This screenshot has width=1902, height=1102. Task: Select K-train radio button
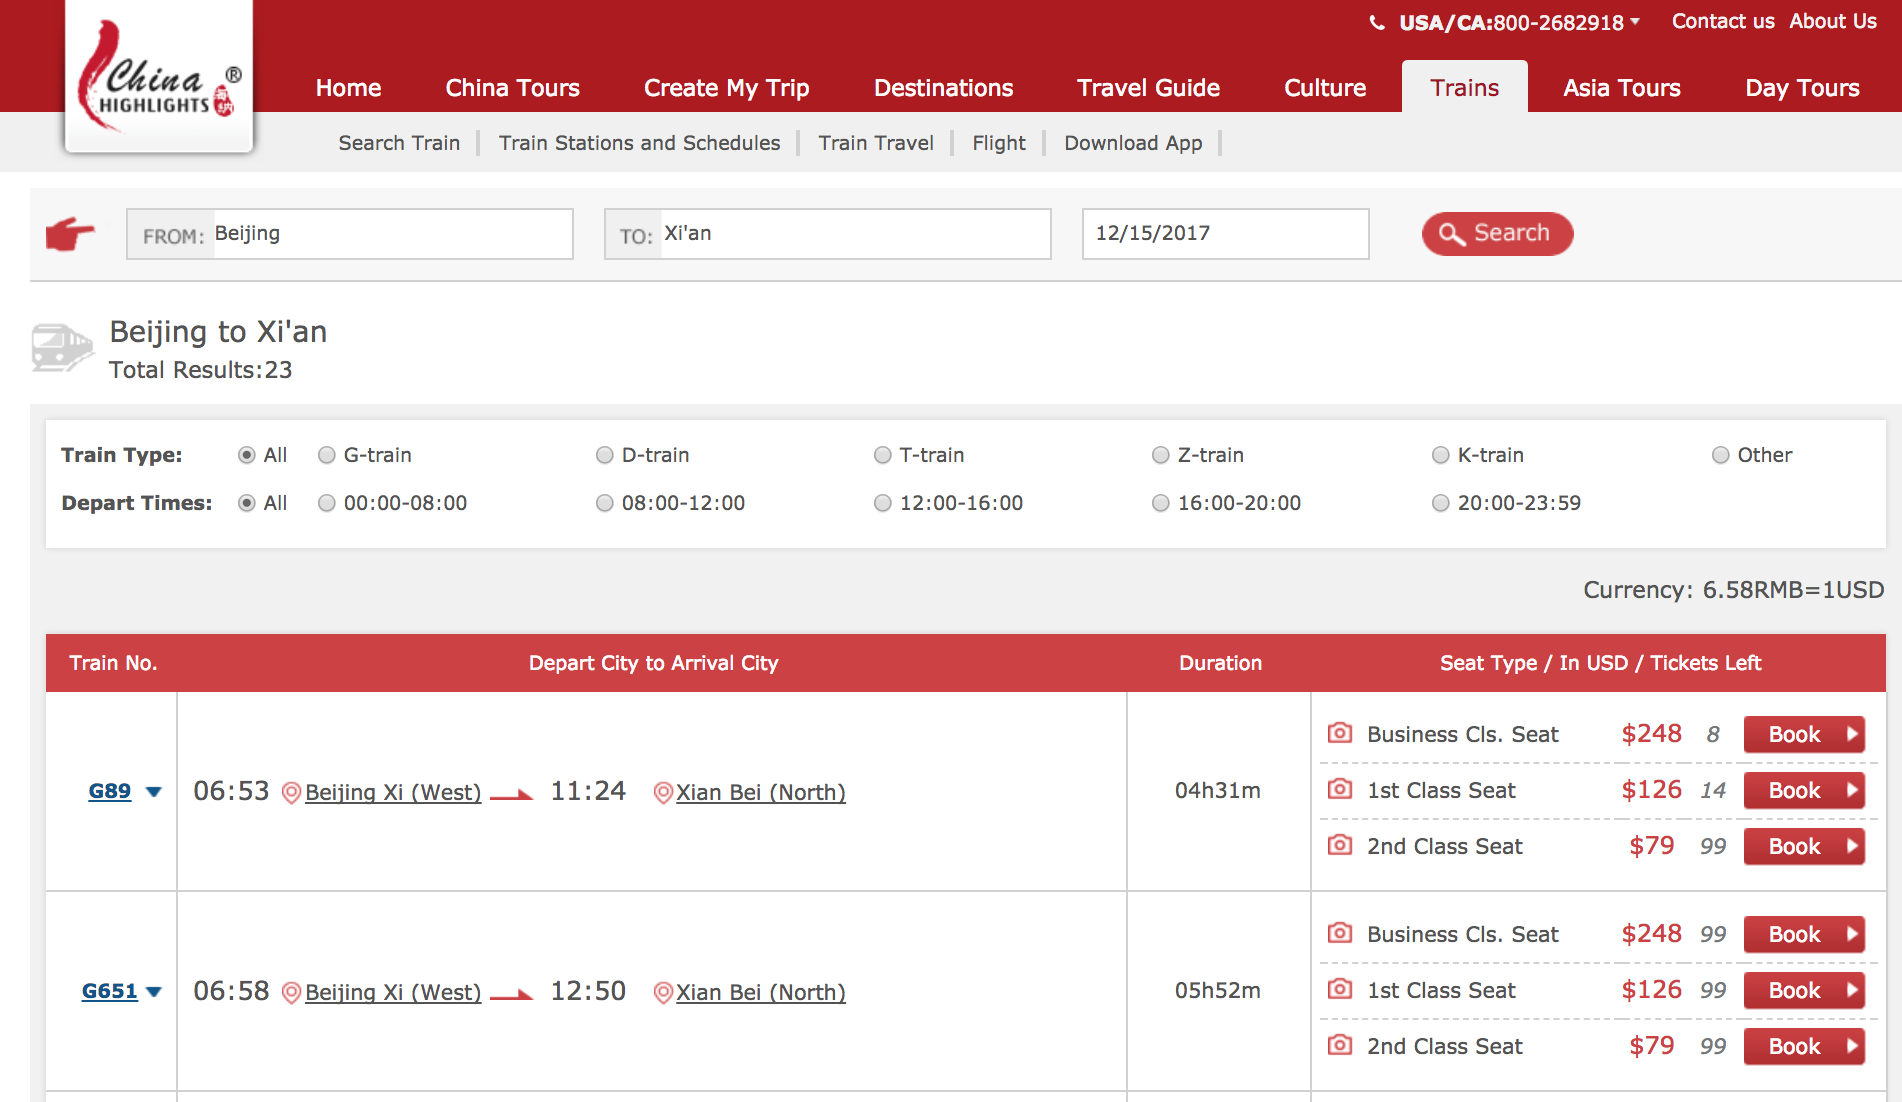pyautogui.click(x=1440, y=455)
